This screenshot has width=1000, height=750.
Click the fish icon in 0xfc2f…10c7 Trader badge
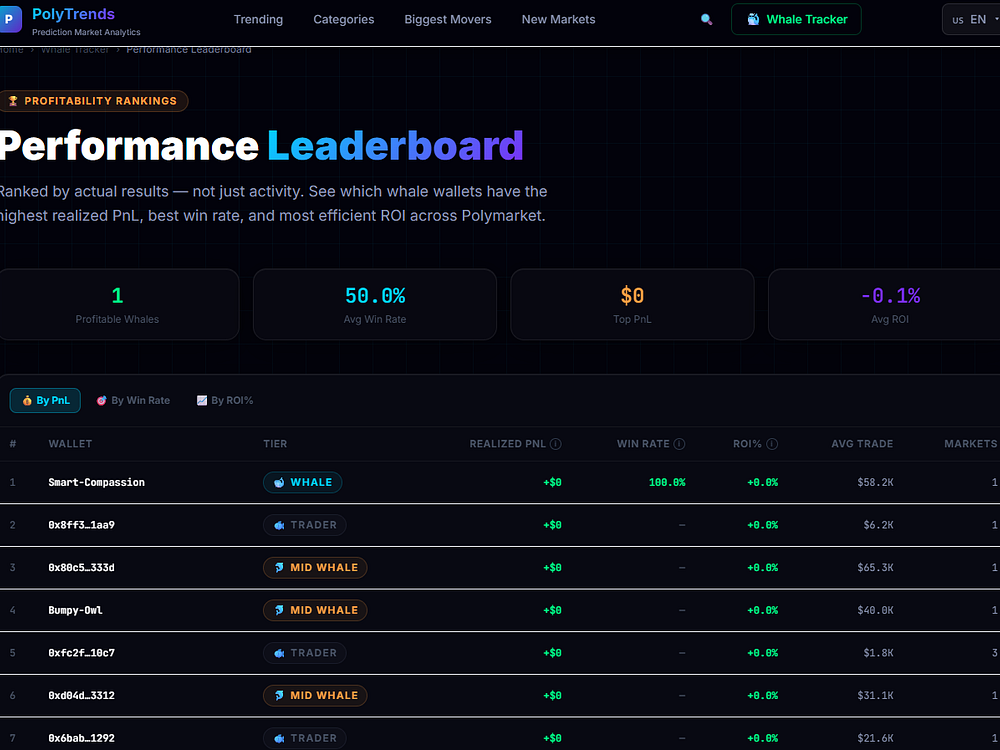[279, 653]
